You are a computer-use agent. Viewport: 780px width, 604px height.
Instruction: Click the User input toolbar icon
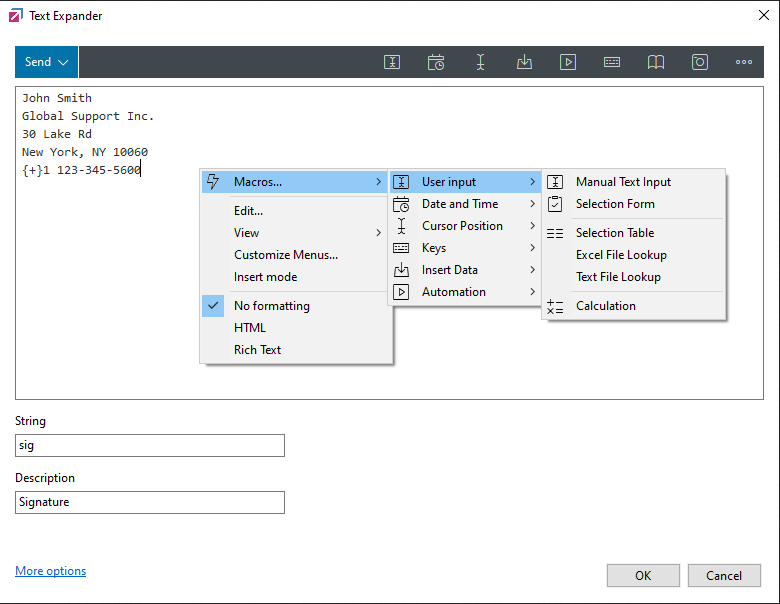pos(392,62)
